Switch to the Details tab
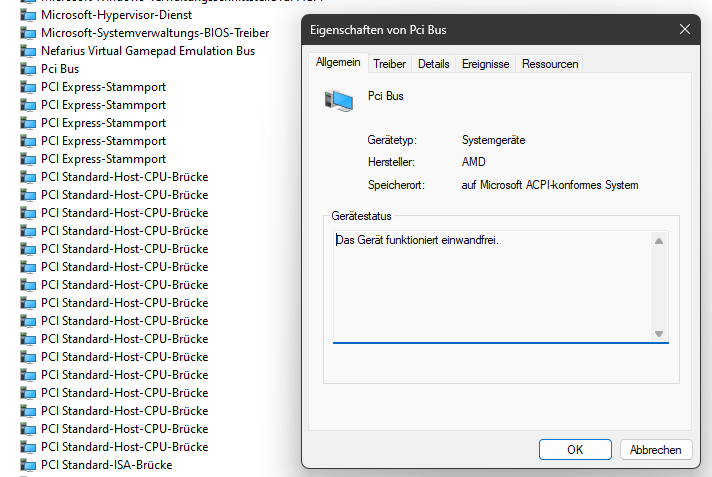Image resolution: width=712 pixels, height=477 pixels. (433, 64)
